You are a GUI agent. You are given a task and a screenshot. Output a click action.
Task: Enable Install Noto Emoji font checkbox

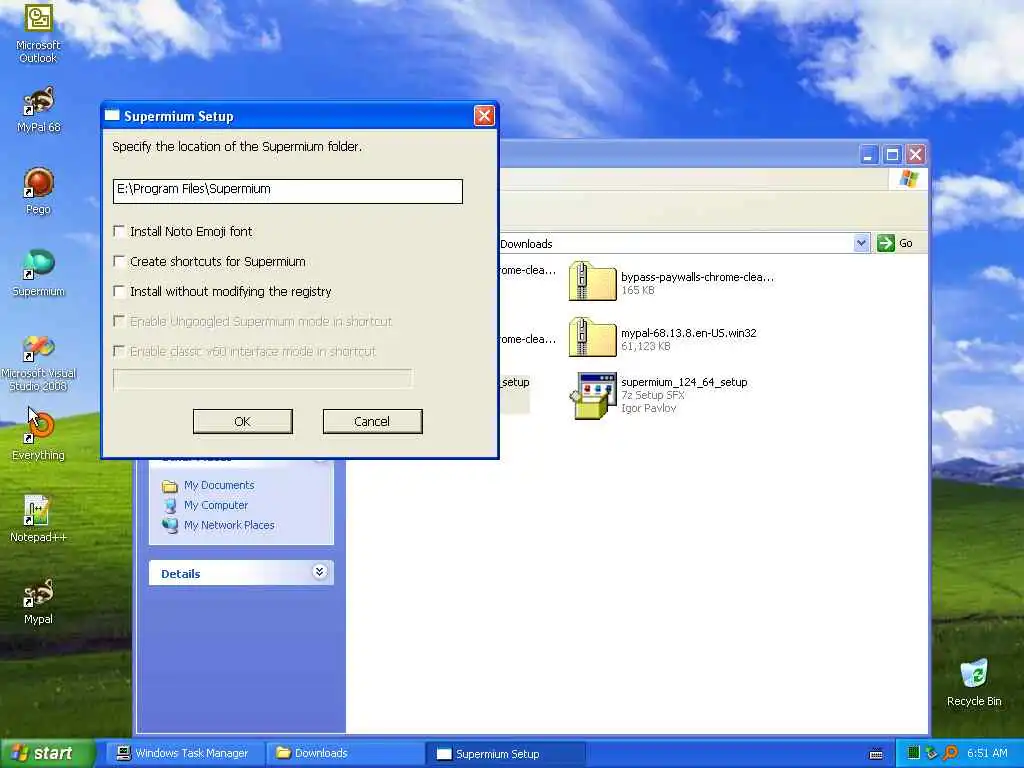119,231
